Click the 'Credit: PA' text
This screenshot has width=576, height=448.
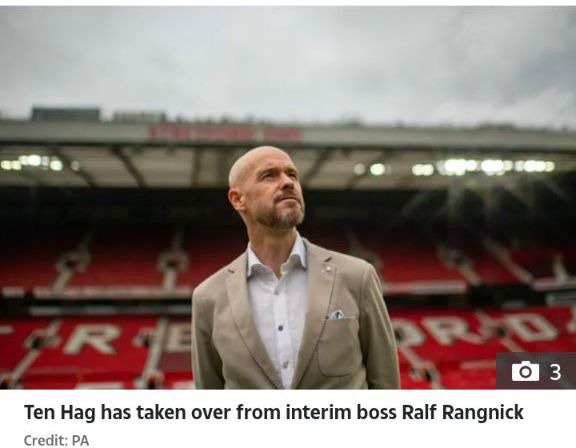click(57, 440)
